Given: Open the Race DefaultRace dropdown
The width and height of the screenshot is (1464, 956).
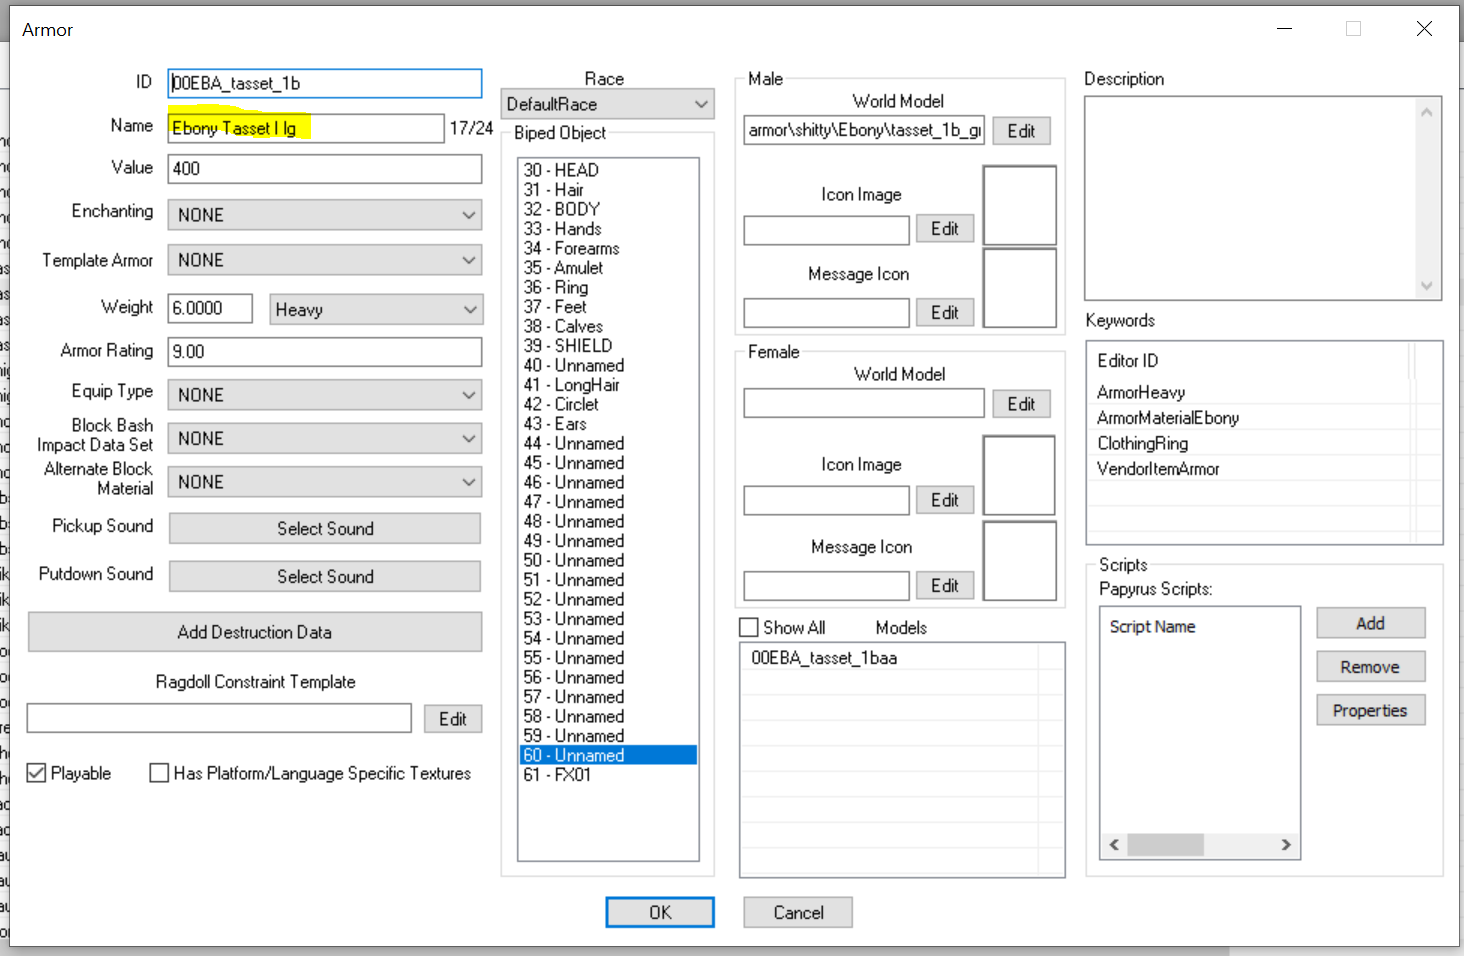Looking at the screenshot, I should (607, 104).
